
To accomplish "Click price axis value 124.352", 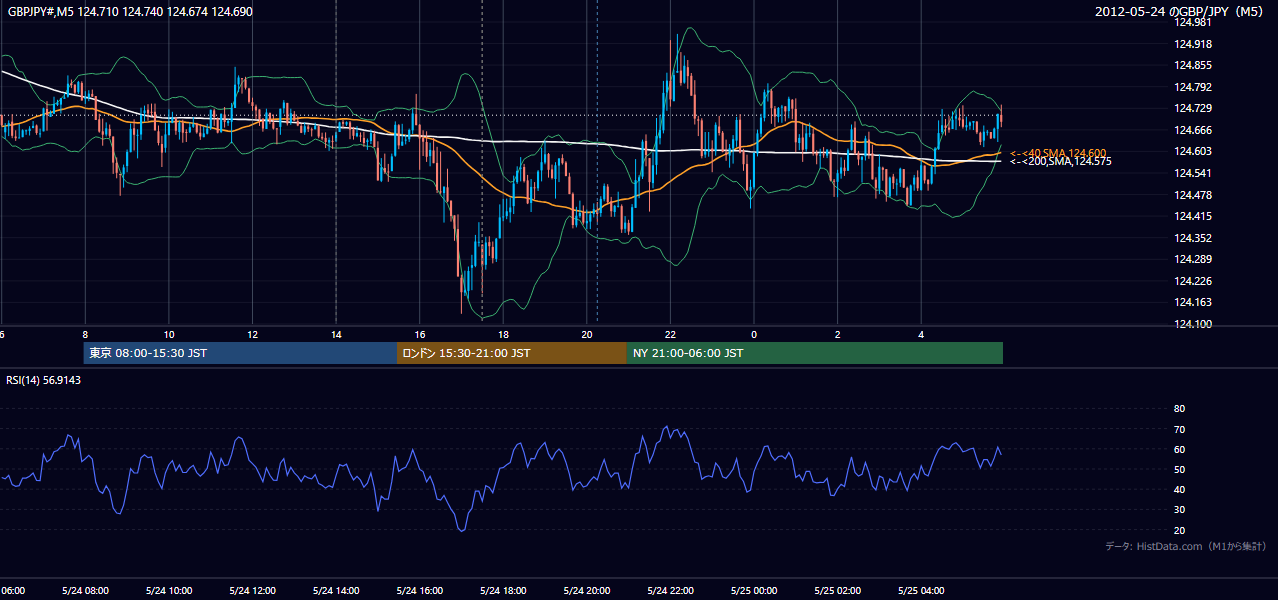I will coord(1193,238).
